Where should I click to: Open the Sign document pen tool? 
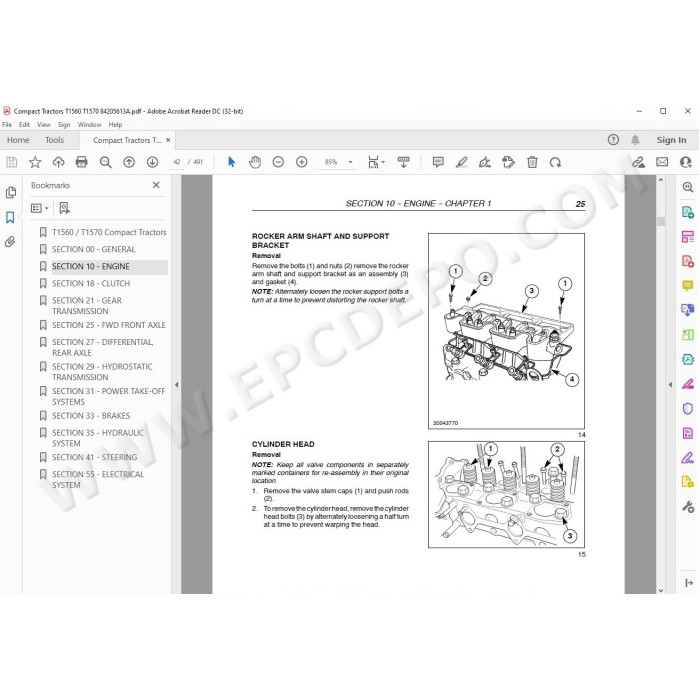coord(485,162)
